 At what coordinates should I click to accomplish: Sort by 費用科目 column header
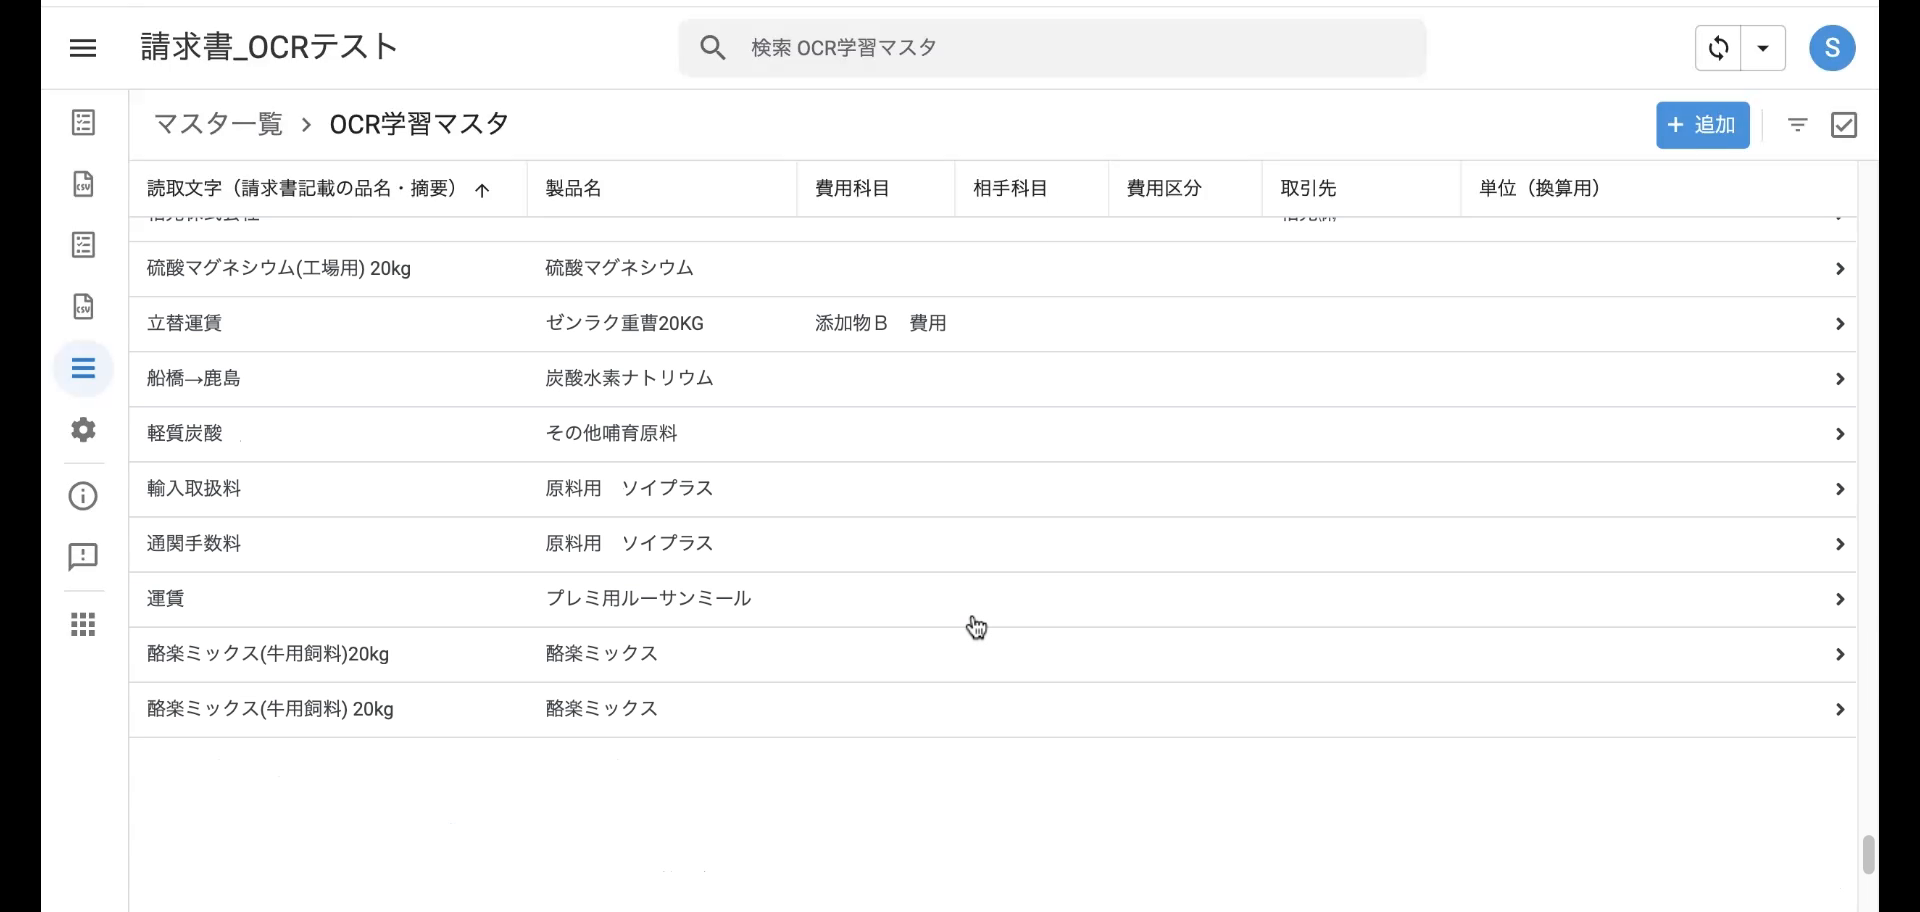852,188
